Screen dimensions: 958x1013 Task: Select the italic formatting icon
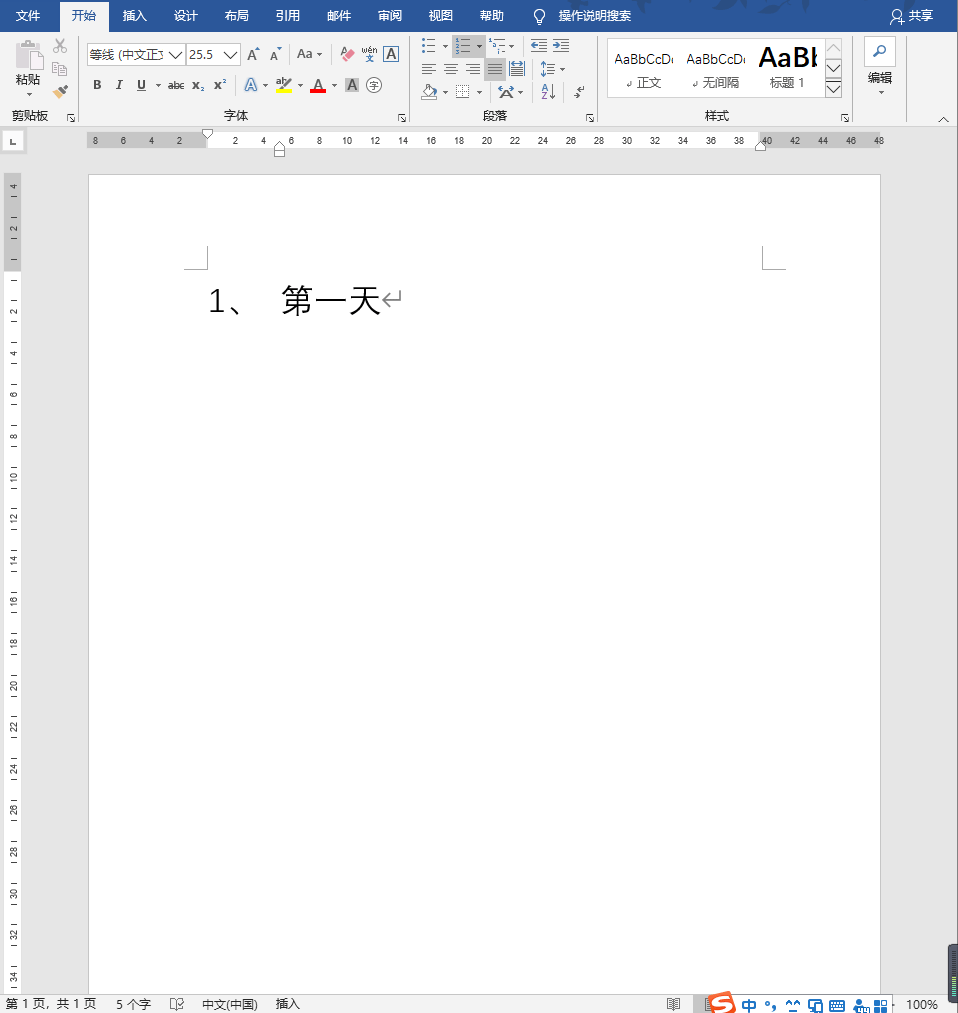[x=119, y=85]
